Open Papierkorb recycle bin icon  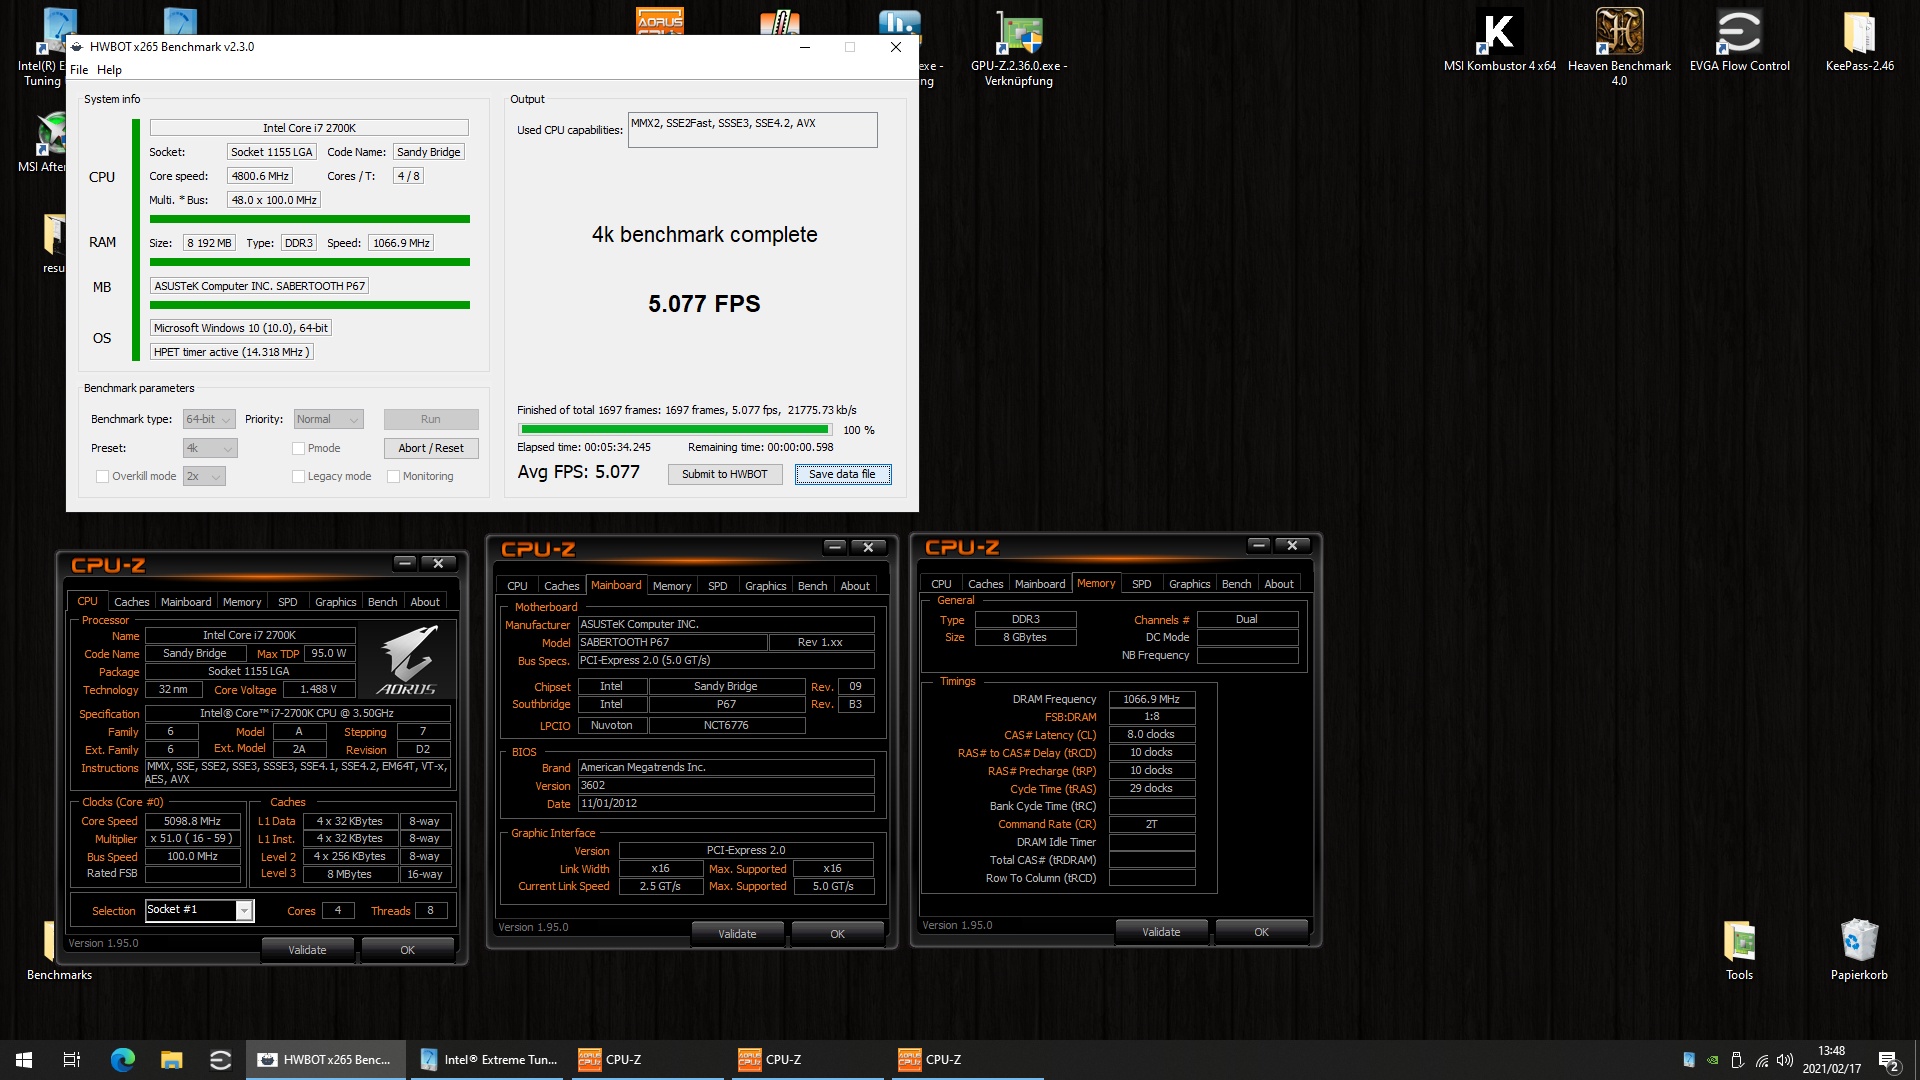[x=1859, y=950]
